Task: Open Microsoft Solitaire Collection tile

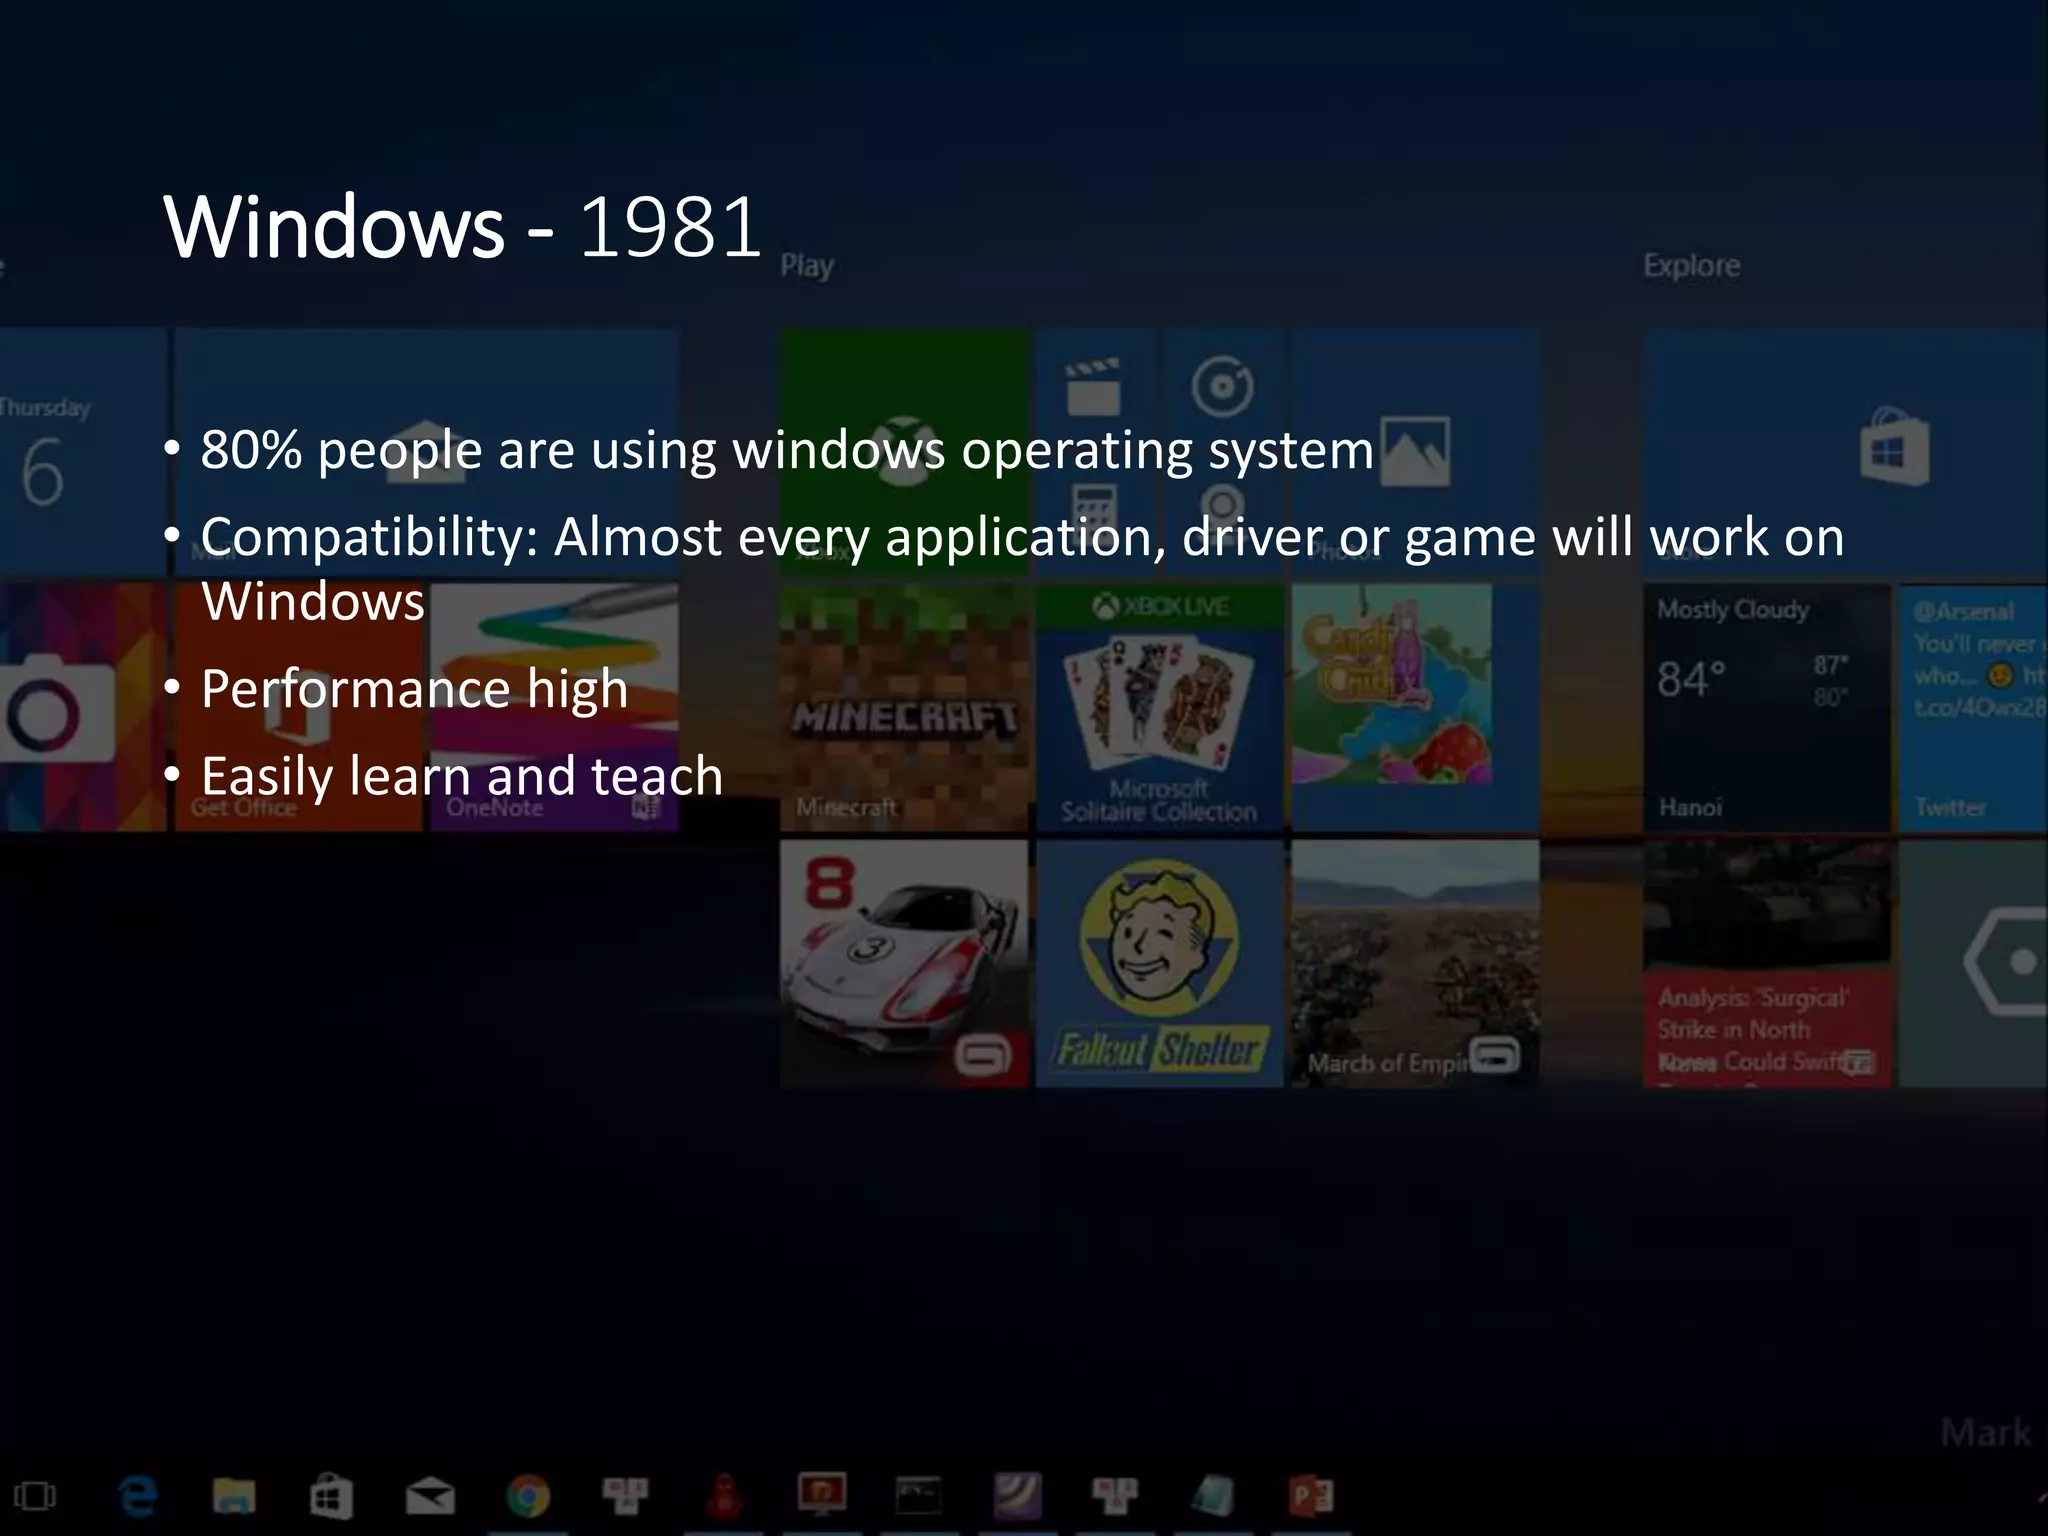Action: [x=1160, y=708]
